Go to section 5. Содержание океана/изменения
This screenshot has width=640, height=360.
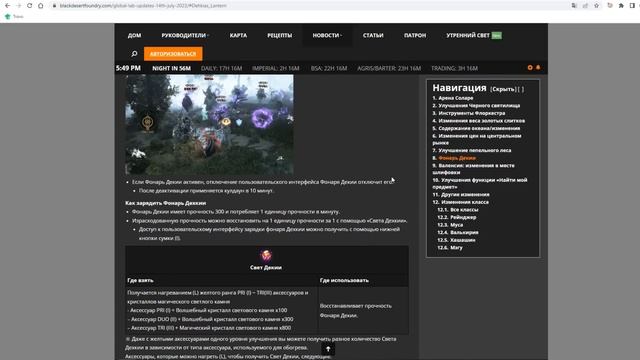pyautogui.click(x=476, y=128)
